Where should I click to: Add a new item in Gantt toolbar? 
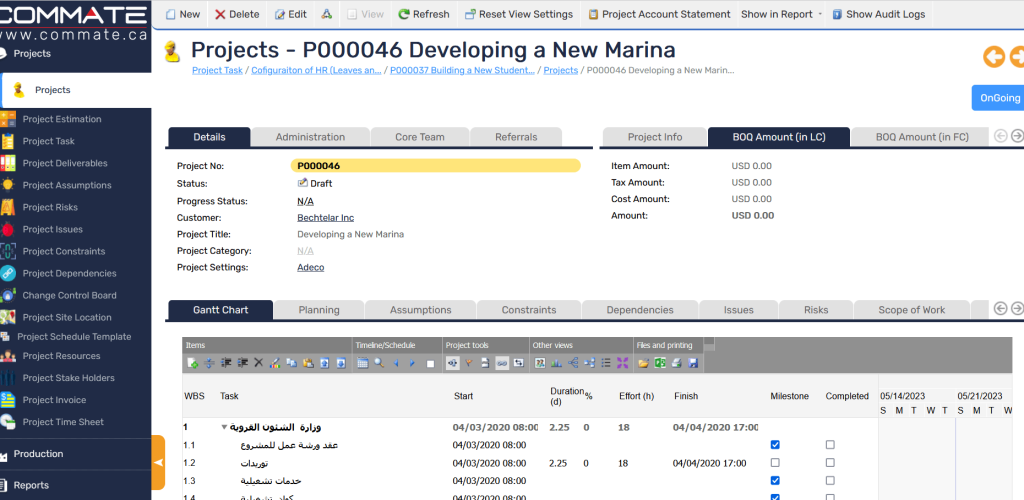coord(193,364)
